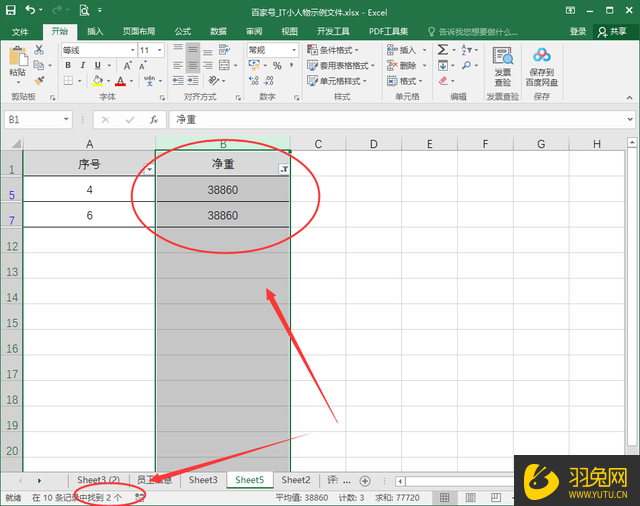Click the 登录 sign in button
The image size is (640, 506).
point(578,31)
